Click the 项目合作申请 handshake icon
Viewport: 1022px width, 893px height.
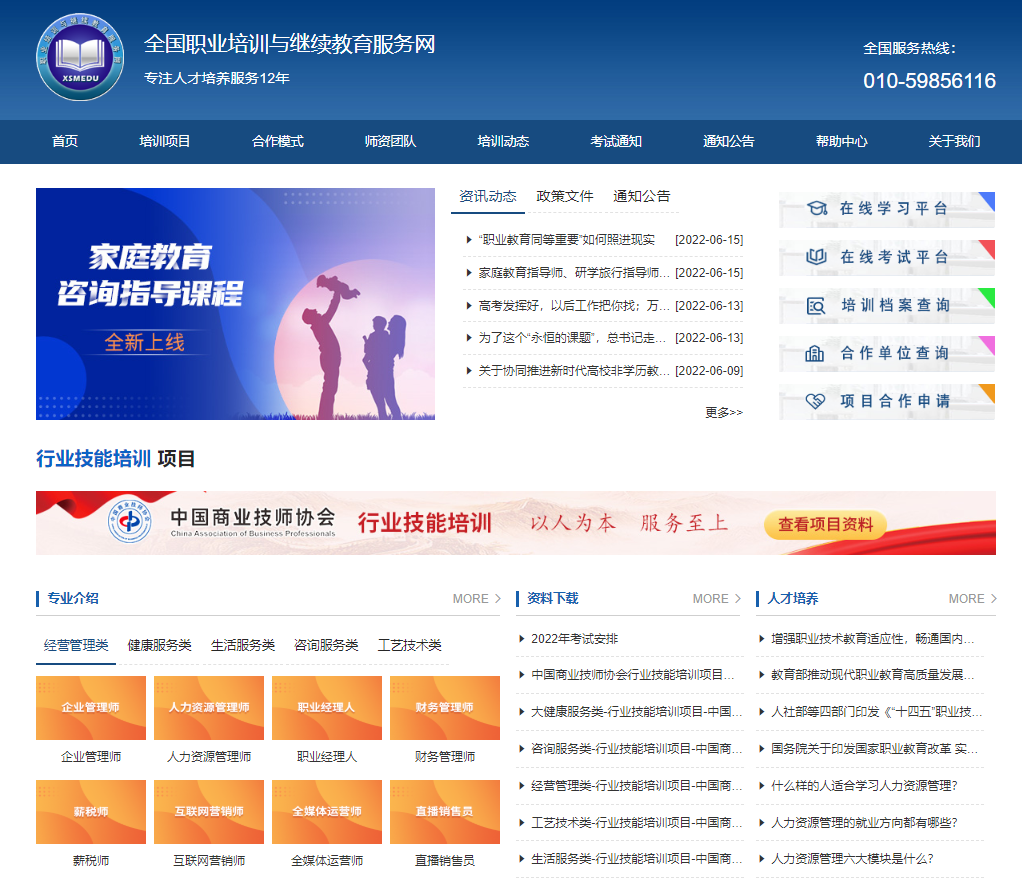(817, 401)
